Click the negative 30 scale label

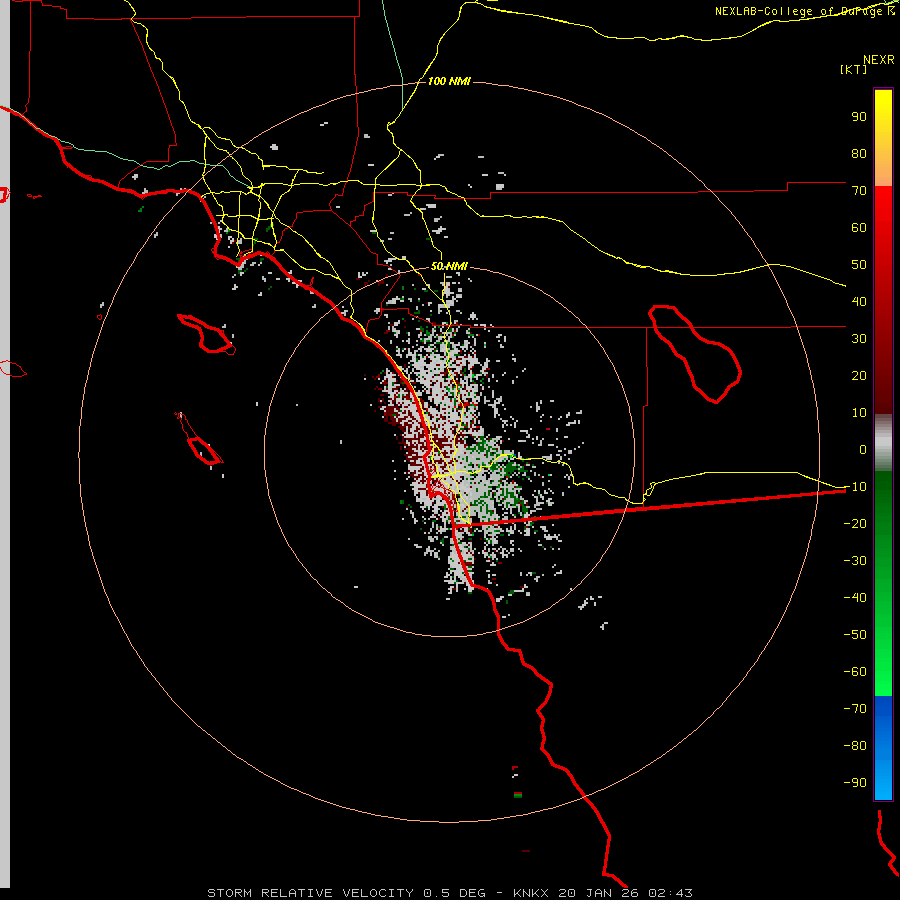[x=855, y=561]
